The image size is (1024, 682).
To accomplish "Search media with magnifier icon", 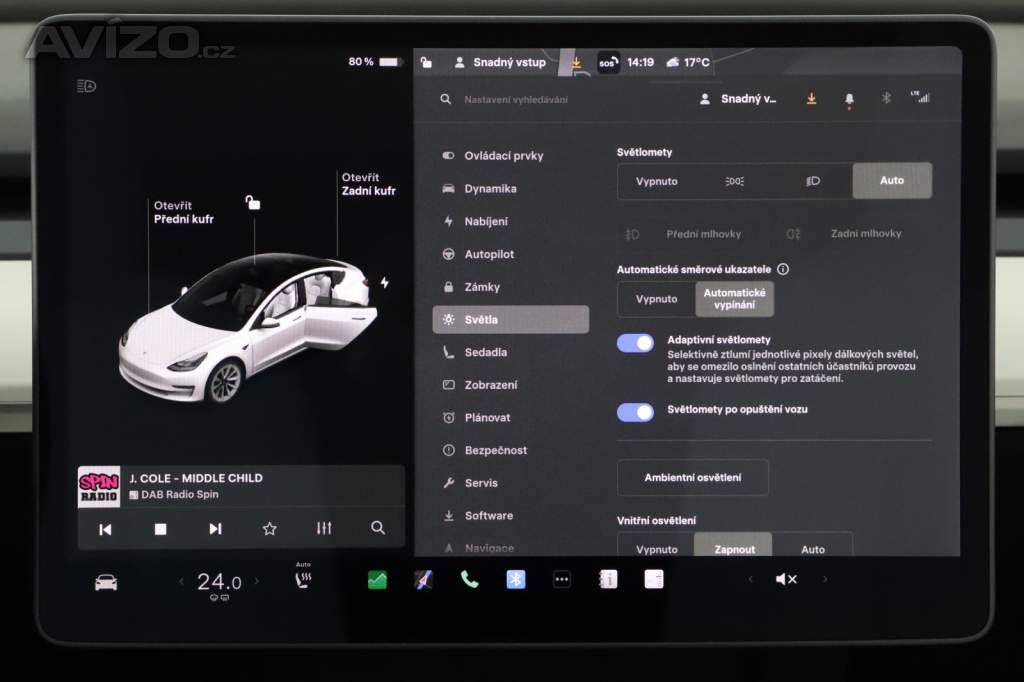I will (x=378, y=528).
